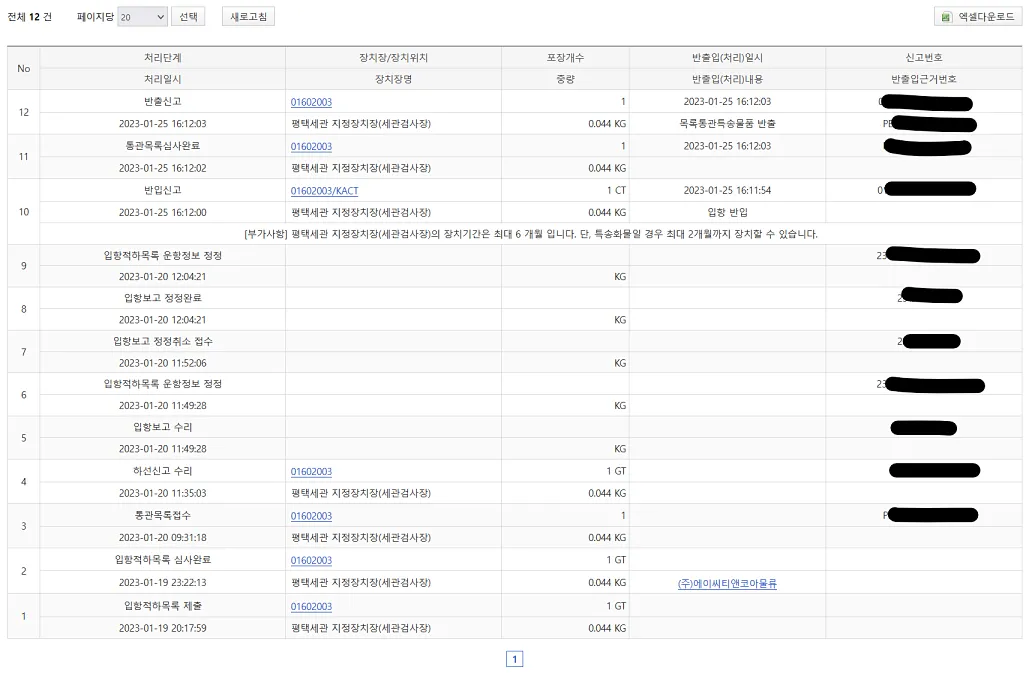Viewport: 1032px width, 679px height.
Task: Refresh the list via 새로고침 button
Action: (x=247, y=16)
